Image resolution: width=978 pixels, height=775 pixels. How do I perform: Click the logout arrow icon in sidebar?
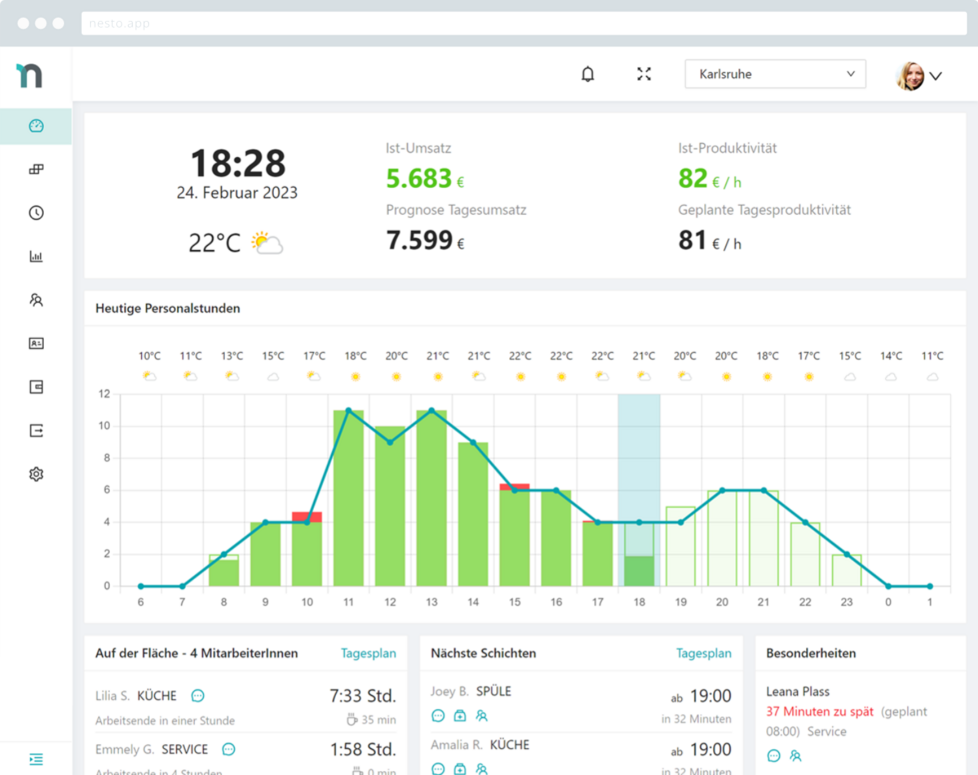click(36, 431)
